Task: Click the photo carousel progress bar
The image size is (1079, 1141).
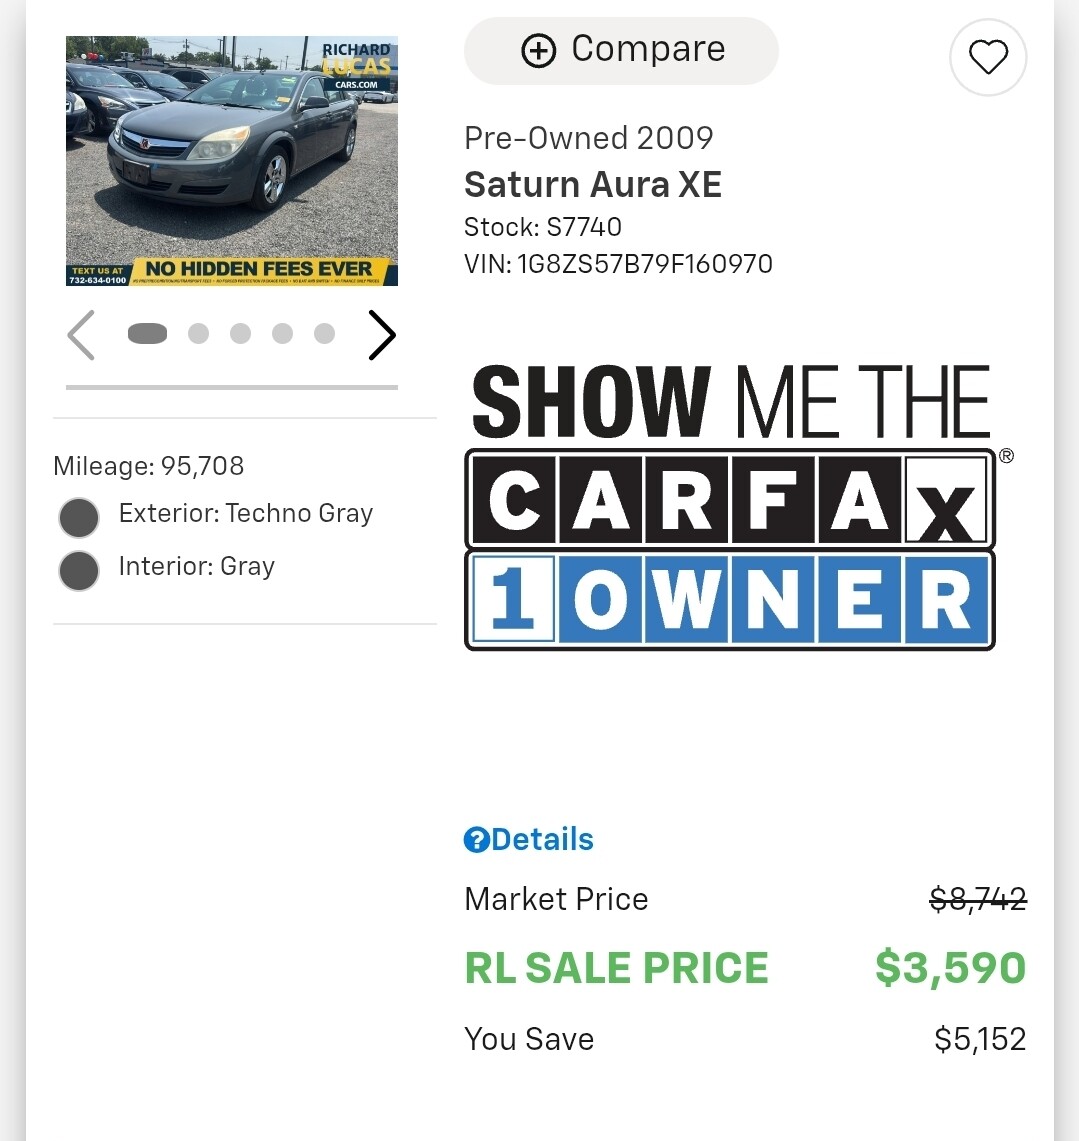Action: tap(232, 387)
